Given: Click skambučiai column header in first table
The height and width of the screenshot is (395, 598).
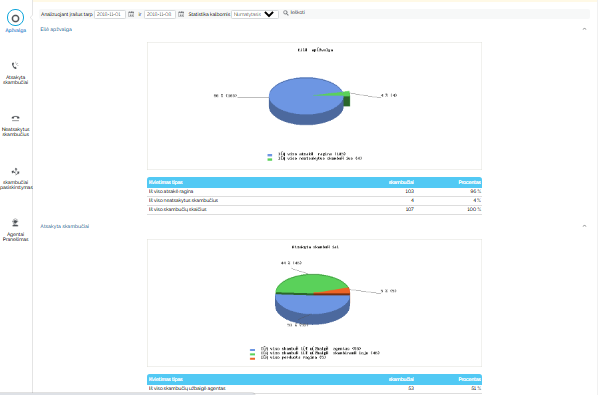Looking at the screenshot, I should click(x=401, y=182).
